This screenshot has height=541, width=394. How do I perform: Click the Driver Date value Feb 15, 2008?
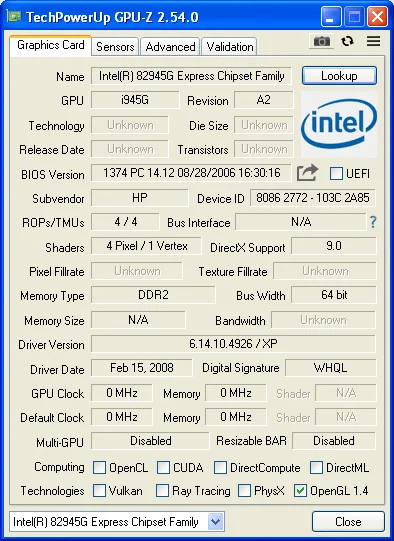pos(142,368)
